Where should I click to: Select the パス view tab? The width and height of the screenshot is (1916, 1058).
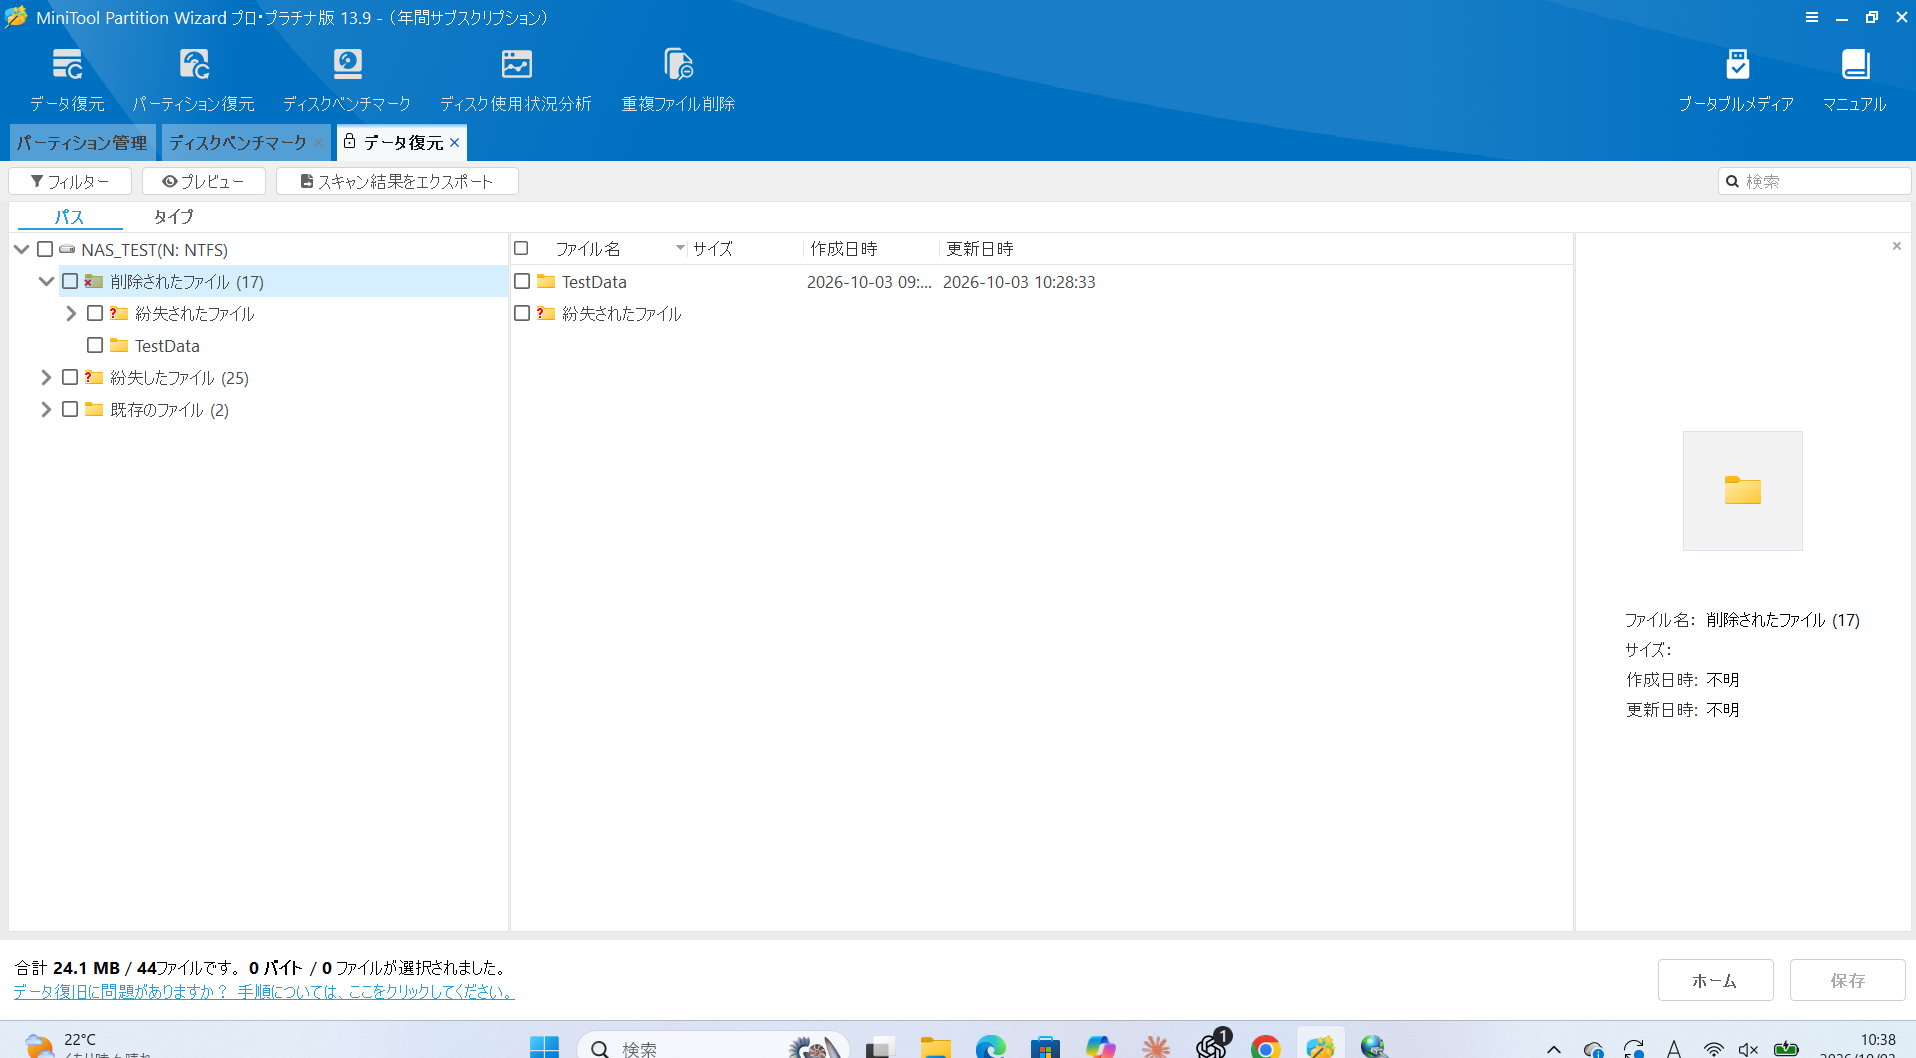click(69, 217)
